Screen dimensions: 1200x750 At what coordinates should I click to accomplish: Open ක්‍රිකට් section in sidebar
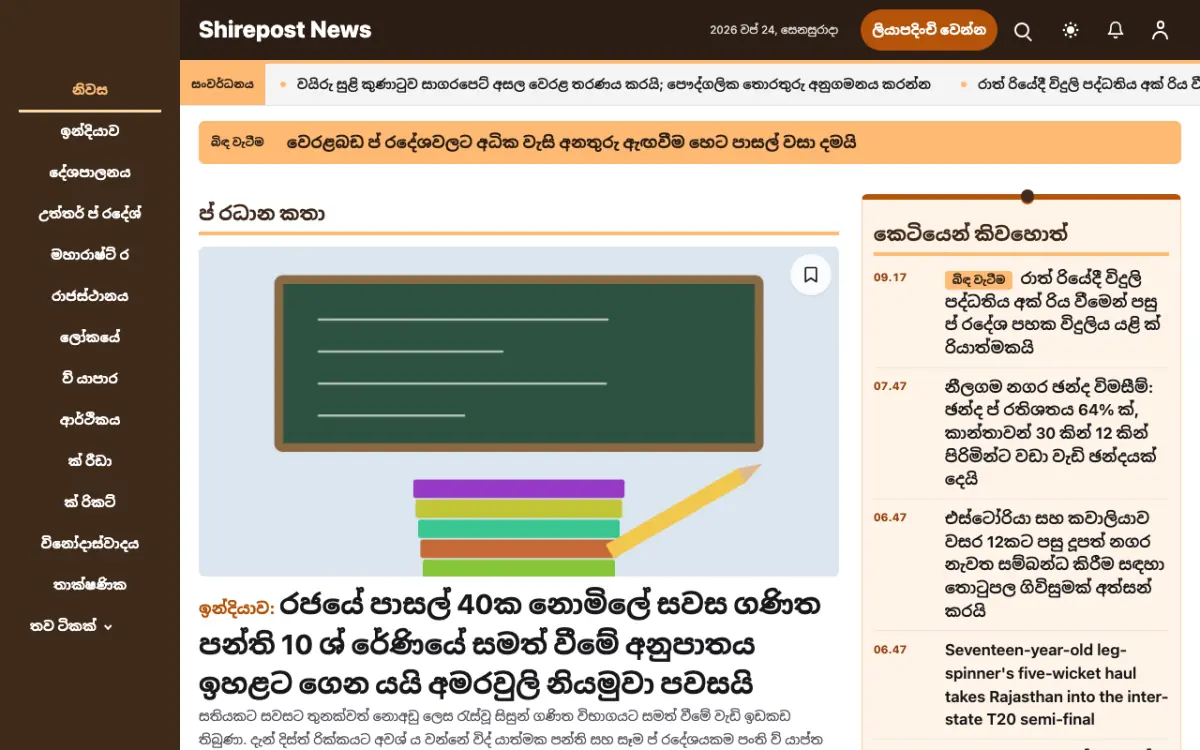point(90,502)
